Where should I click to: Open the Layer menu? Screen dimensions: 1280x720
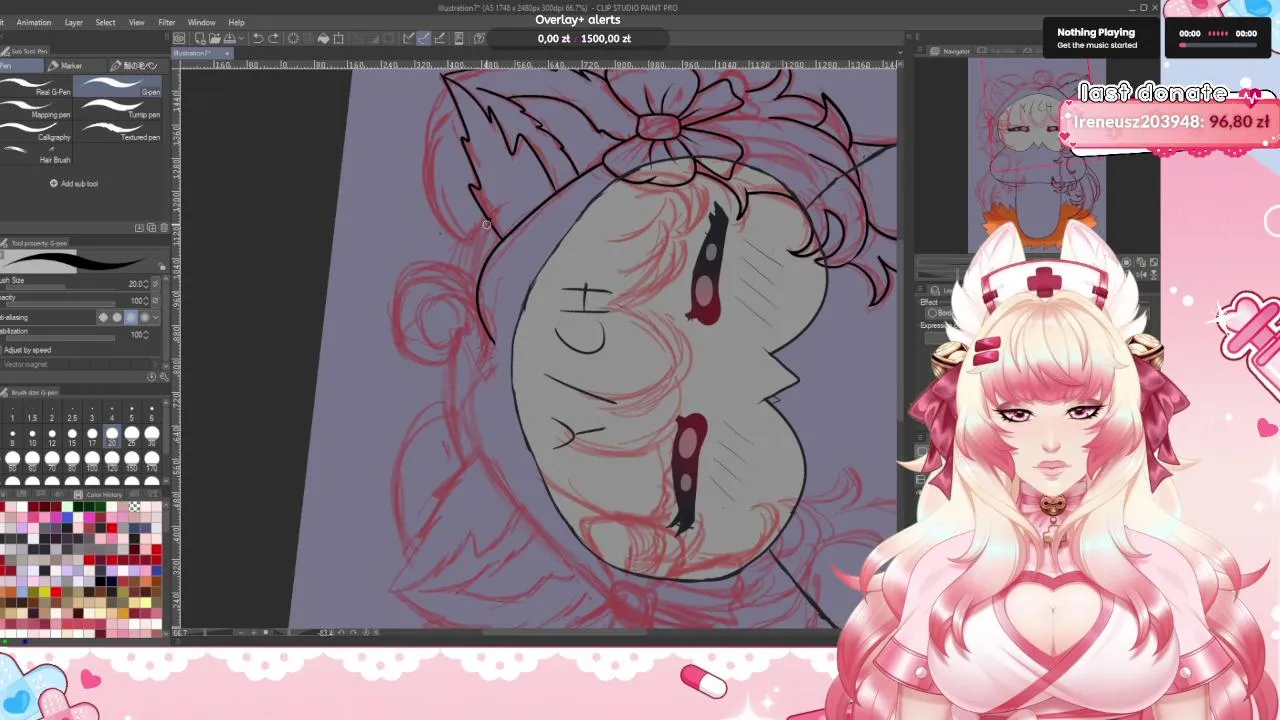tap(74, 22)
